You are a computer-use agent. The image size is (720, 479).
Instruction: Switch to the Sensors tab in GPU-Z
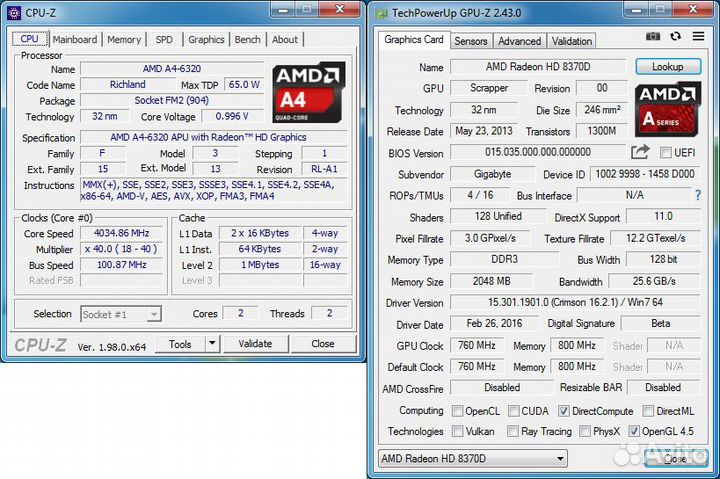[x=471, y=41]
